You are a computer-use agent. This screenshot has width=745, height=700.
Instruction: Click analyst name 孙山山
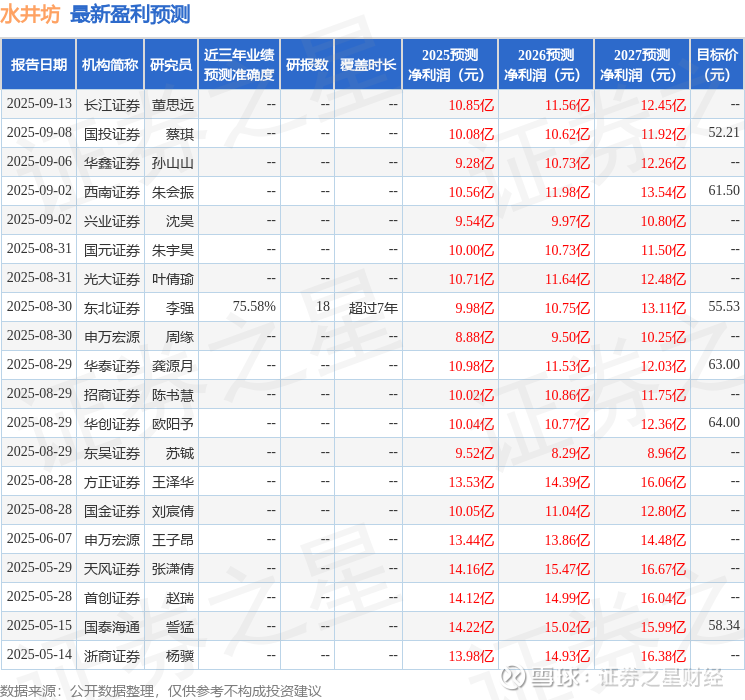tap(172, 163)
